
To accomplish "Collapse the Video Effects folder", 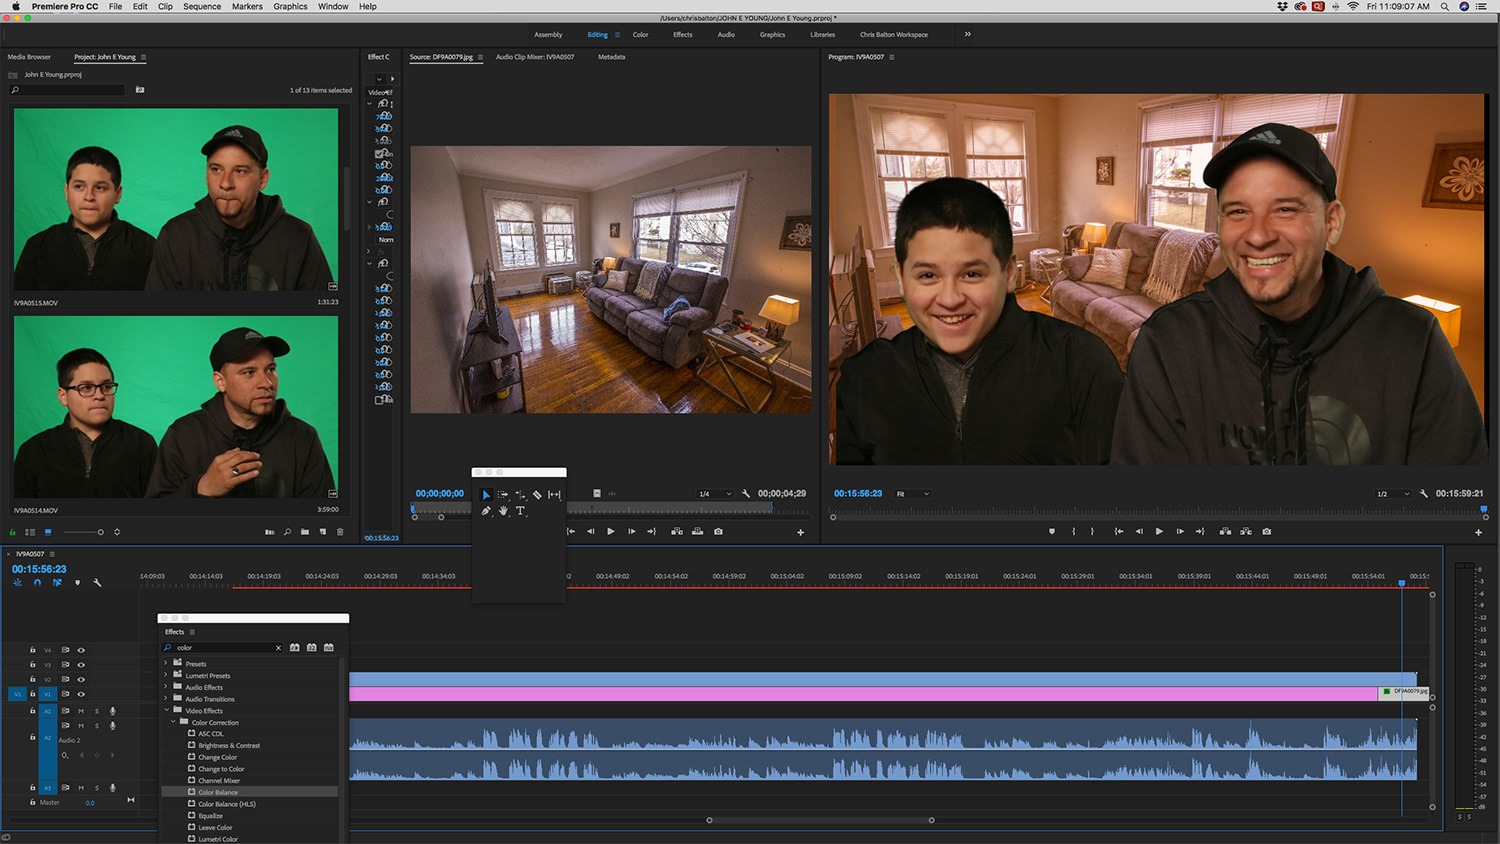I will 166,710.
